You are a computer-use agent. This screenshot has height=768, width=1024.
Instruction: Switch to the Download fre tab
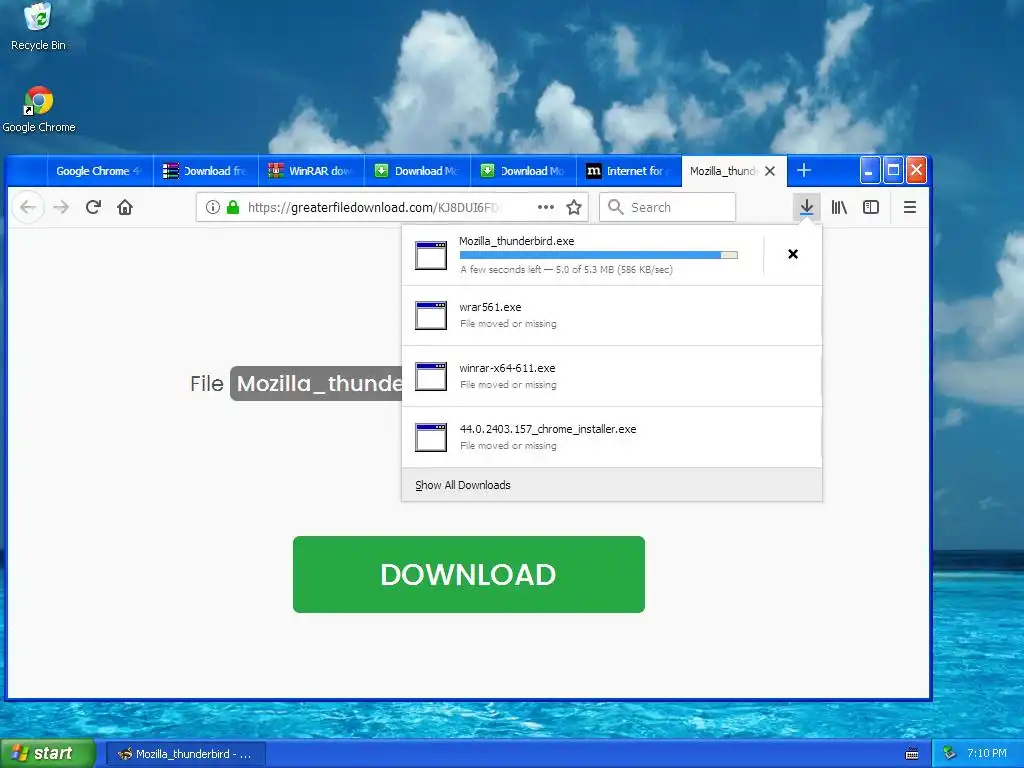click(206, 171)
